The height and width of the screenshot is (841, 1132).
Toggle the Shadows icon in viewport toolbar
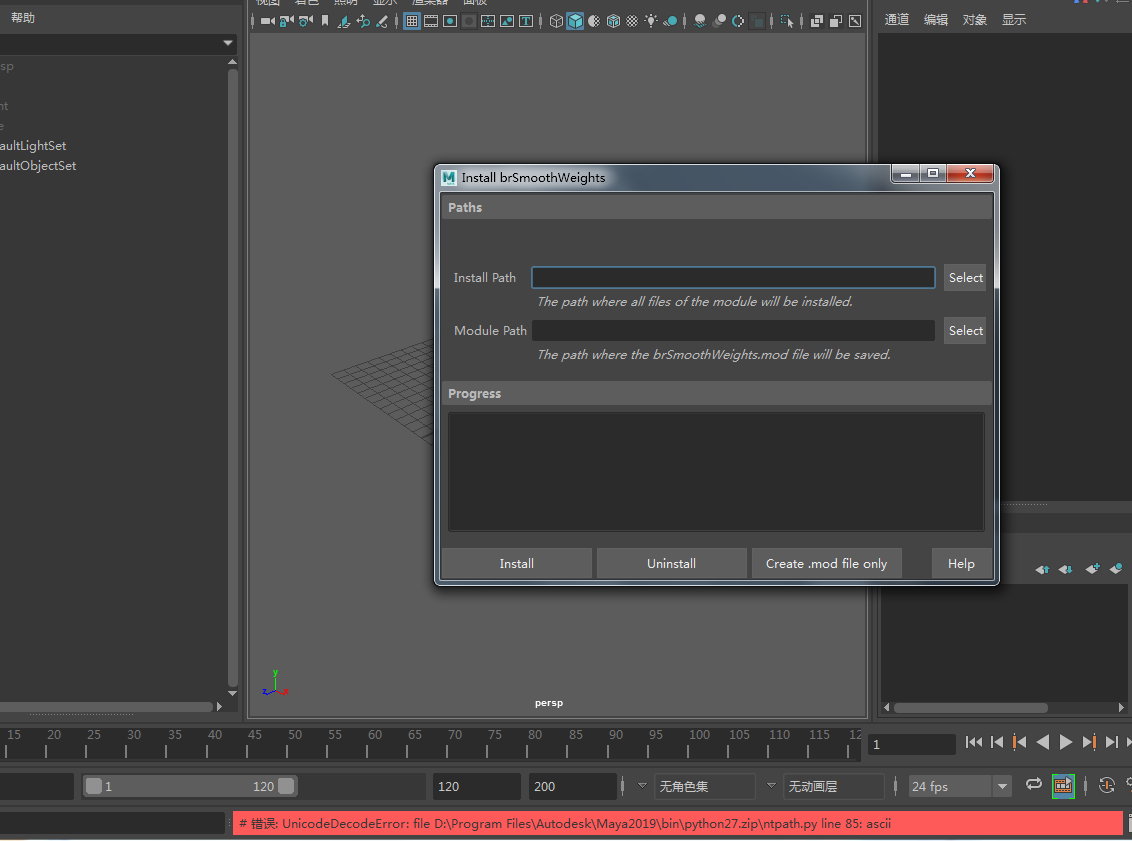click(x=671, y=21)
